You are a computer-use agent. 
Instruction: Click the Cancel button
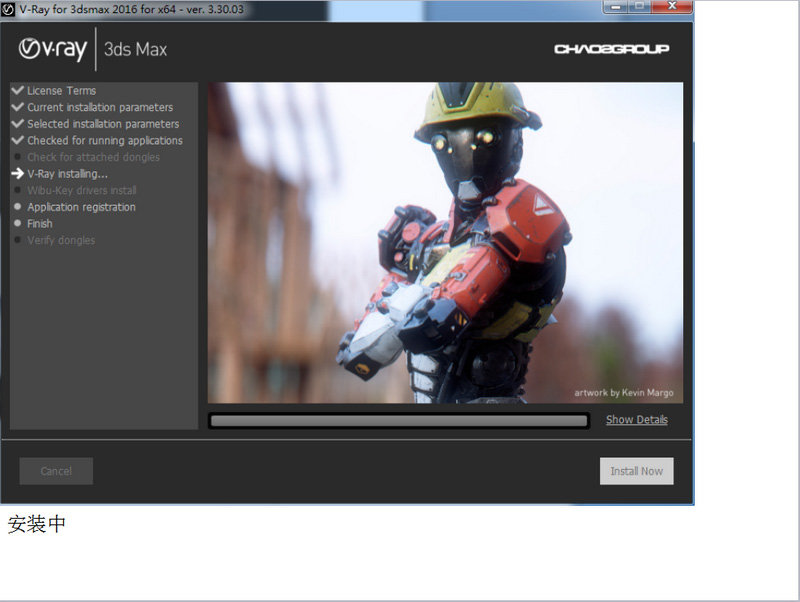[56, 471]
